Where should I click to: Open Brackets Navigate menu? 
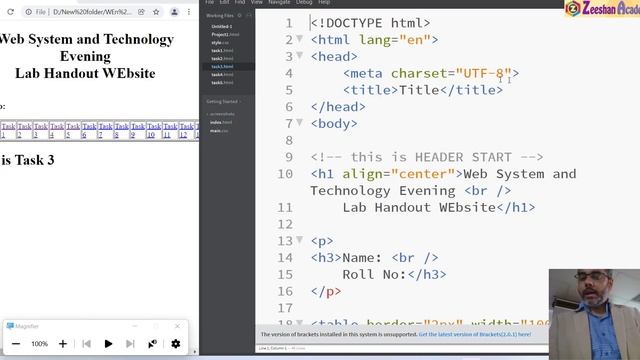pyautogui.click(x=279, y=2)
